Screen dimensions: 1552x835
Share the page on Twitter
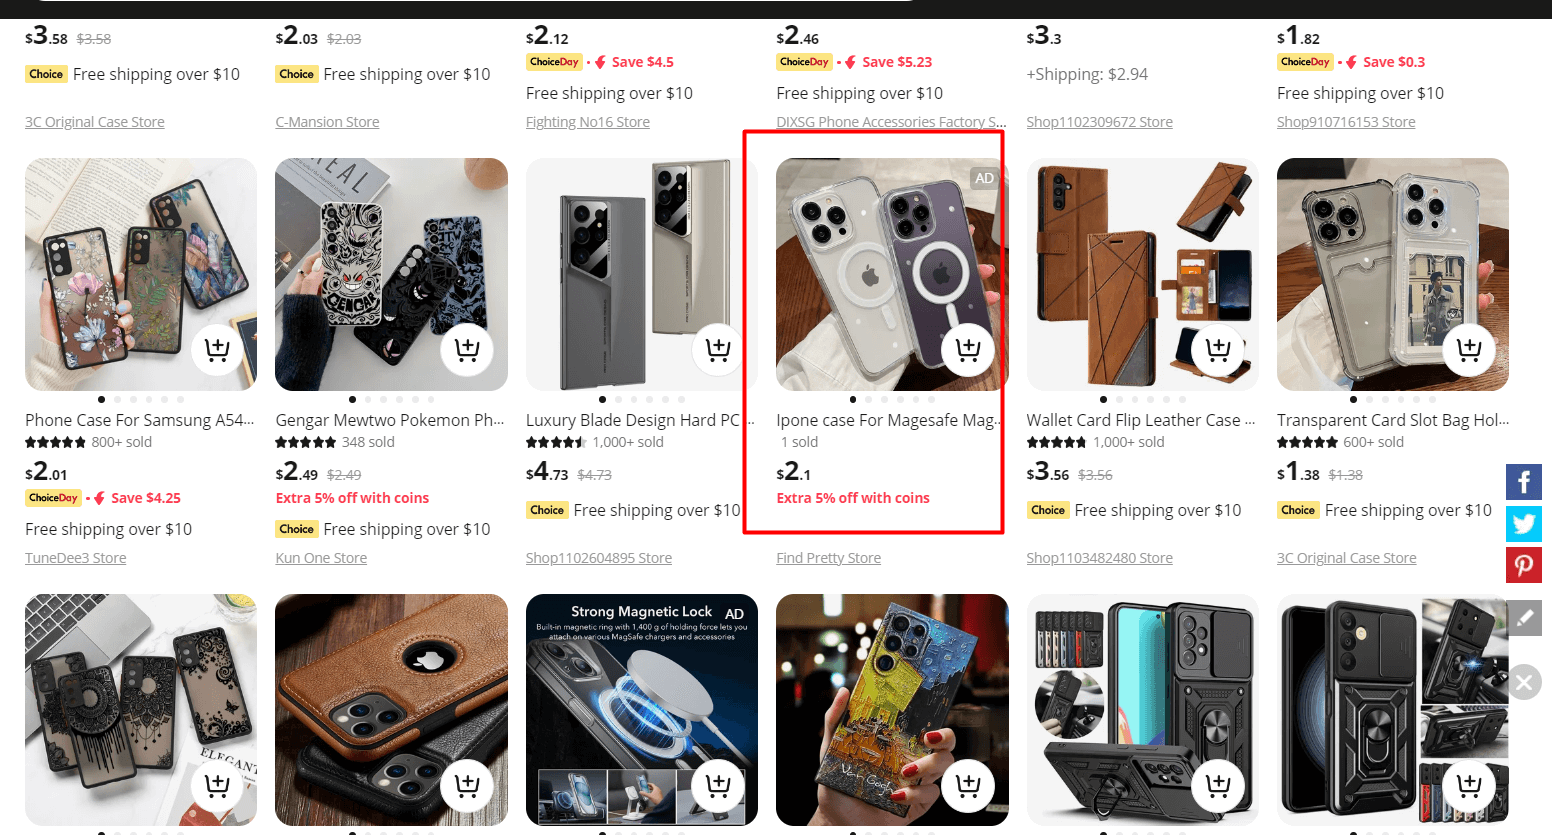click(1524, 523)
